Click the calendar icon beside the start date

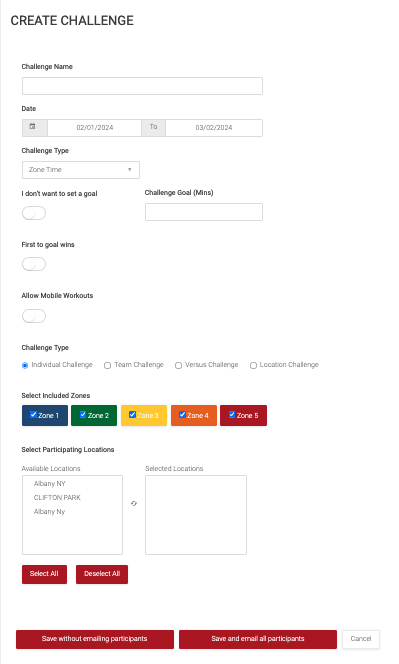point(33,127)
